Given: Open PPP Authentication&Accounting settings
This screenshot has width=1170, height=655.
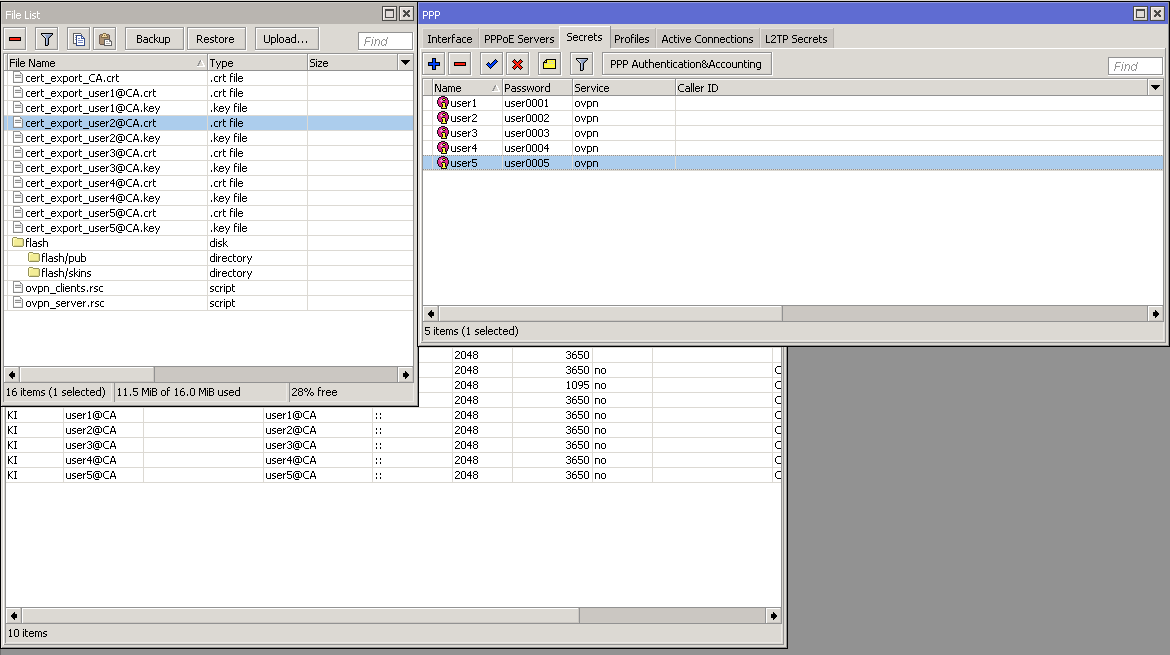Looking at the screenshot, I should click(x=686, y=63).
